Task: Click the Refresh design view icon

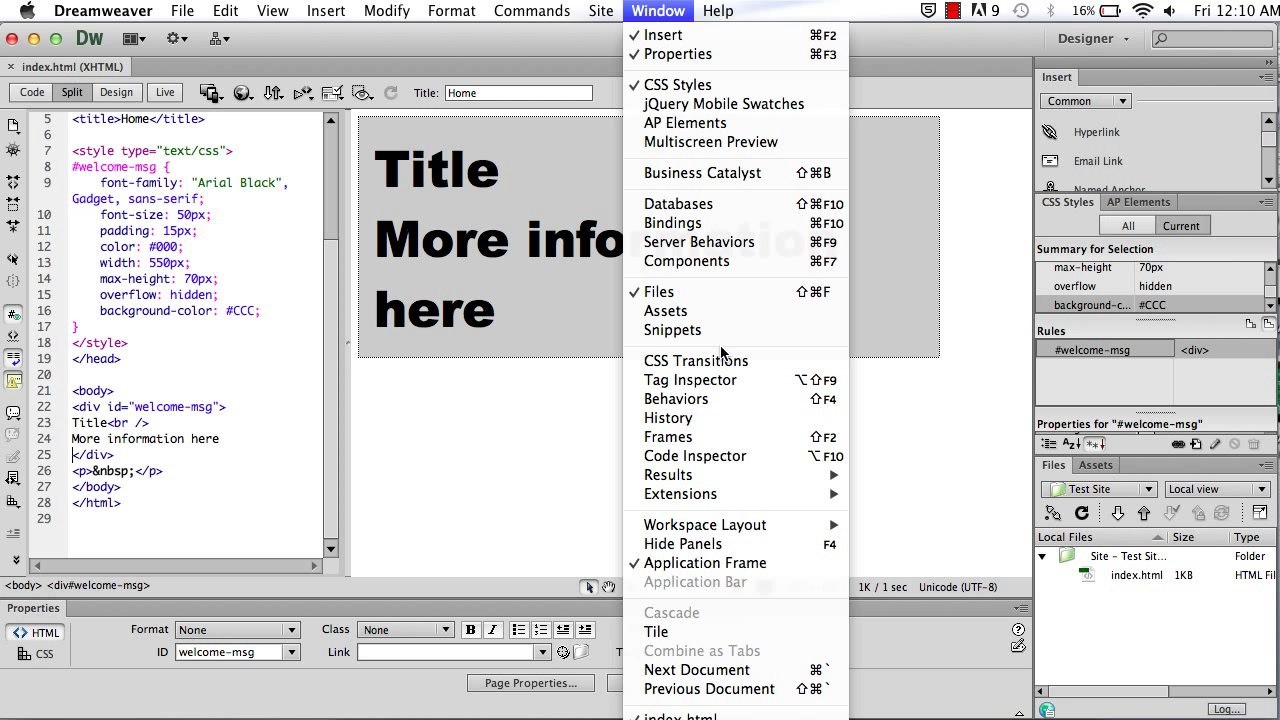Action: 390,93
